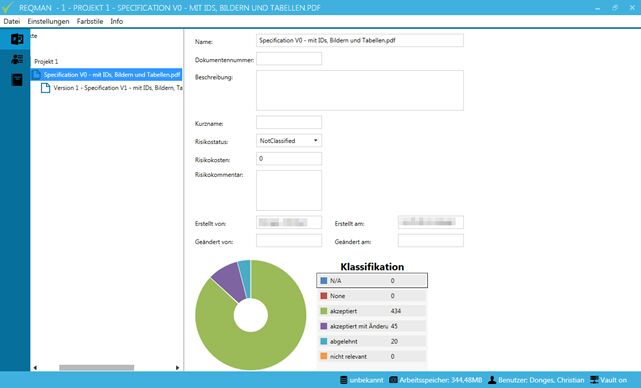Click the file icon of Specification V0 row
Screen dimensions: 641x388
(x=37, y=74)
